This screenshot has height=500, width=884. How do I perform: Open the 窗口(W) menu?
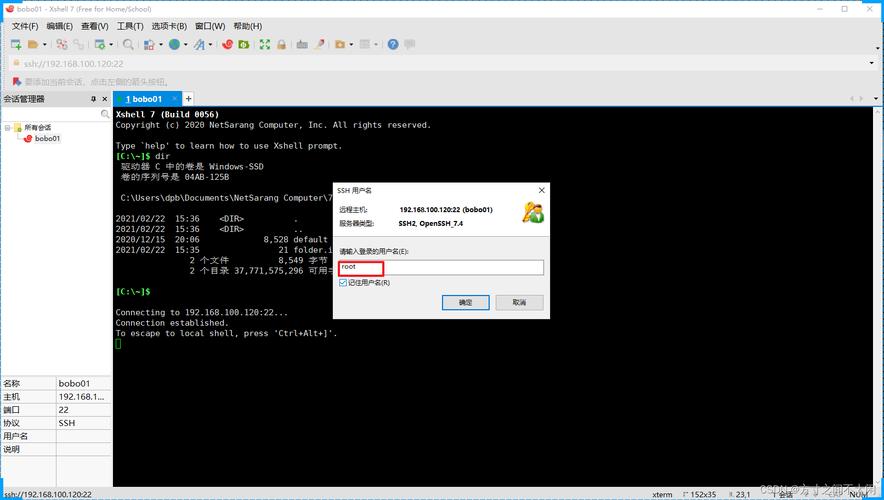210,26
